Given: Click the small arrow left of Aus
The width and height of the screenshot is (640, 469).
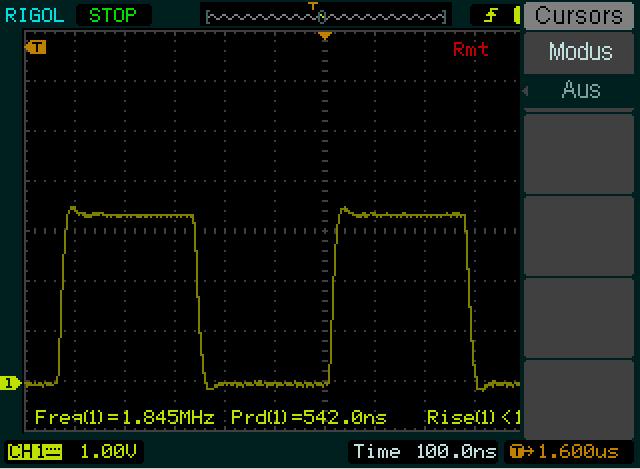Looking at the screenshot, I should click(526, 91).
